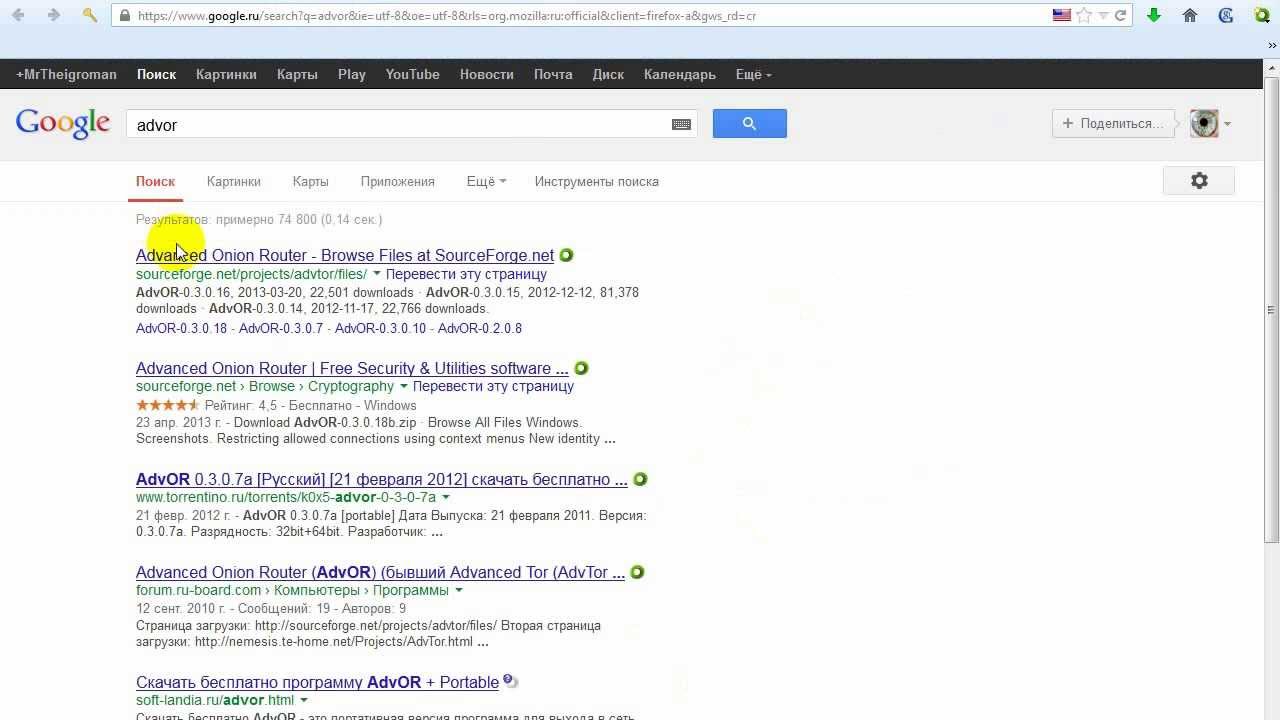Click the padlock security icon in URL bar
This screenshot has width=1280, height=720.
click(x=124, y=16)
